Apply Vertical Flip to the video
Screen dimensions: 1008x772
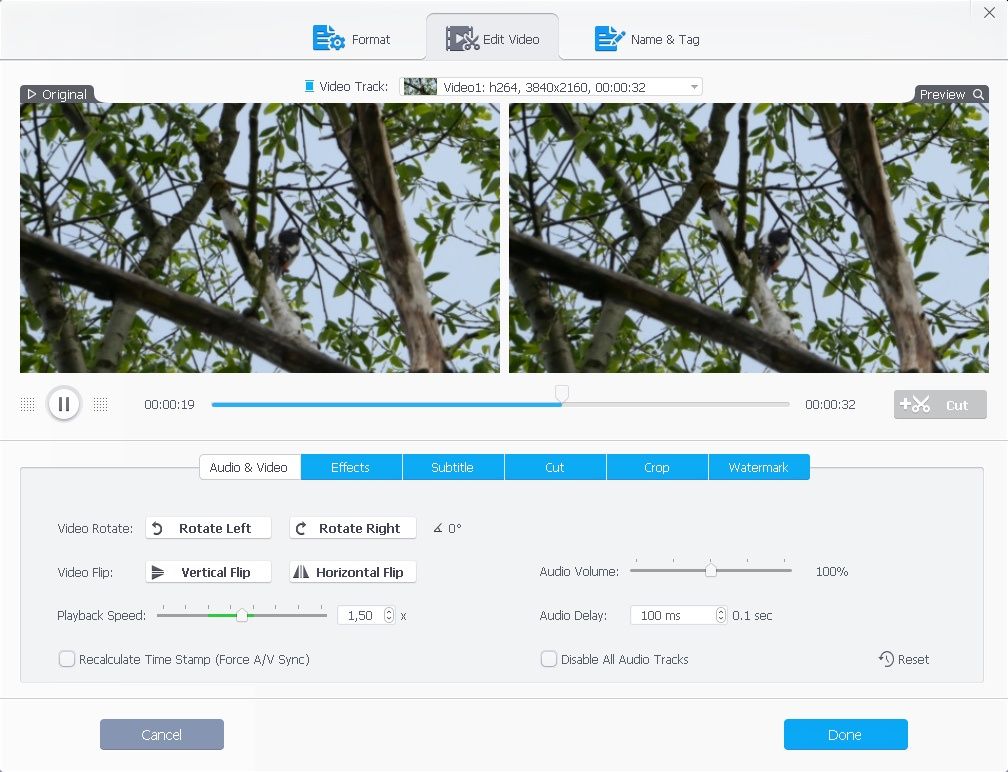pyautogui.click(x=208, y=572)
